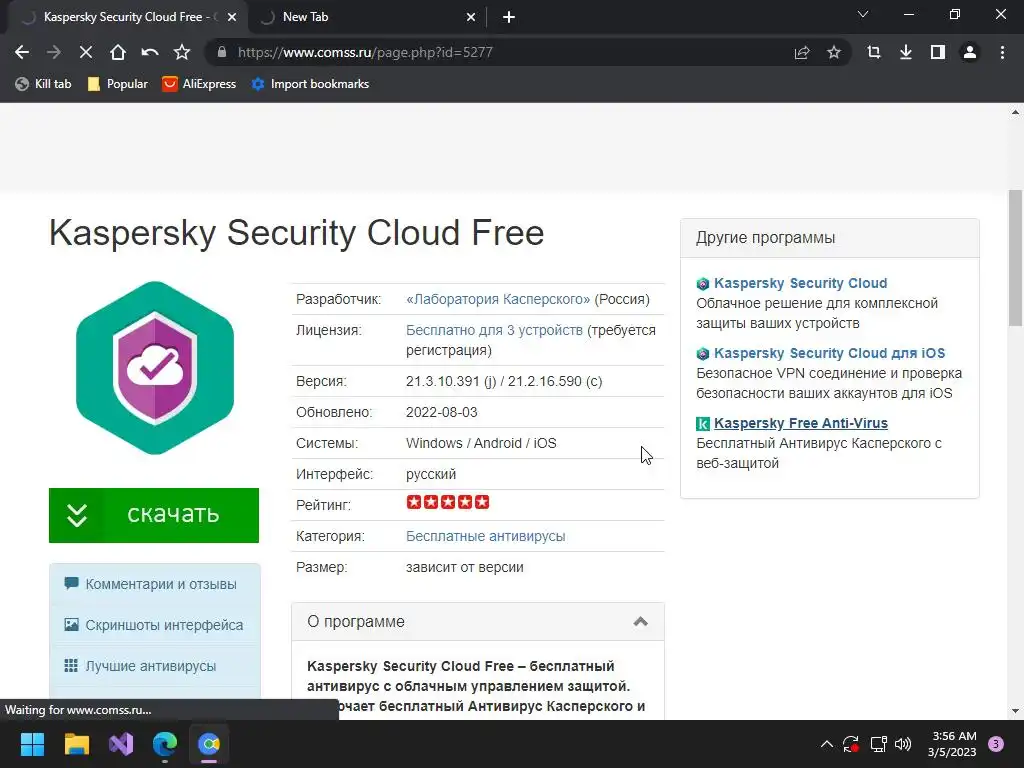
Task: Open Бесплатно для 3 устройств license link
Action: click(494, 330)
